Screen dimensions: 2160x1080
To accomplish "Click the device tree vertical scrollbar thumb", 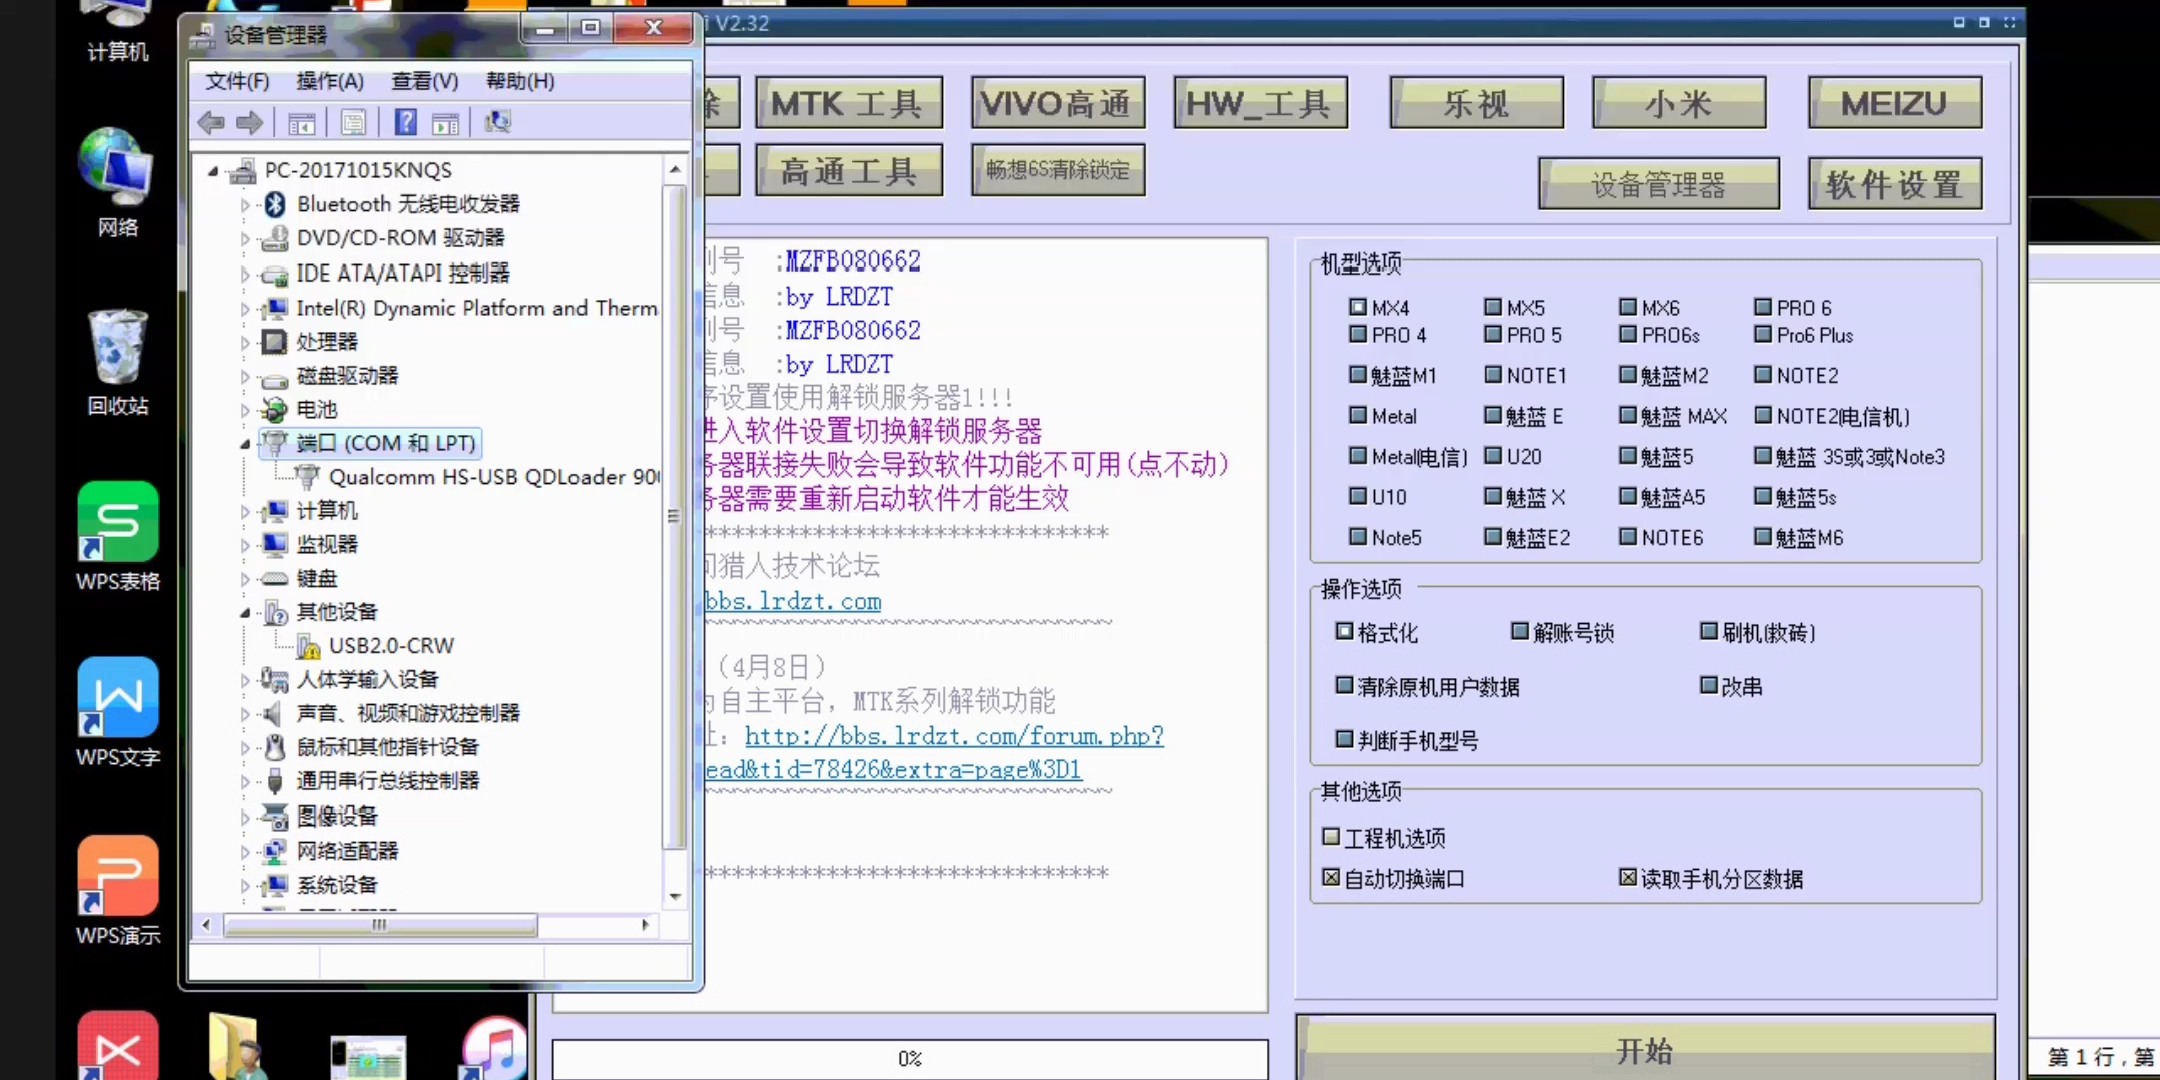I will 675,515.
